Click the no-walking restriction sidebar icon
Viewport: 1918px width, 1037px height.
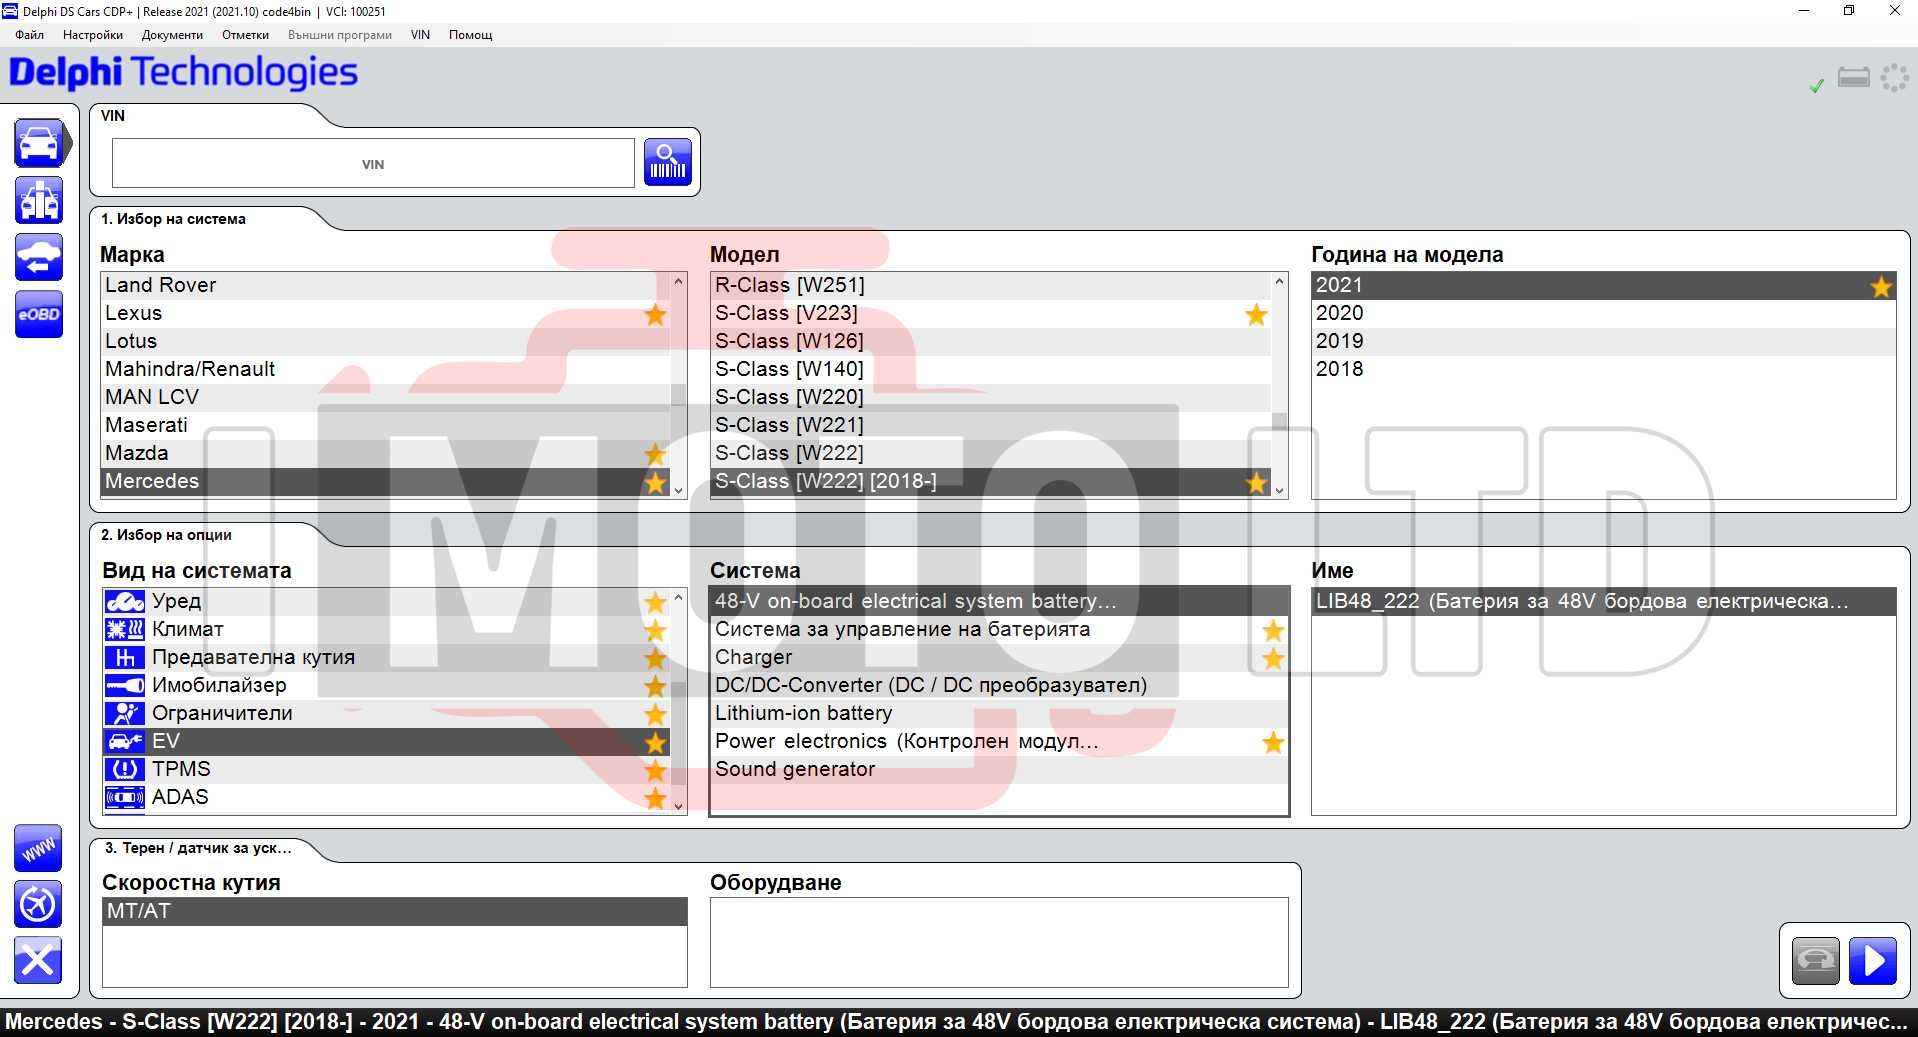[x=38, y=905]
